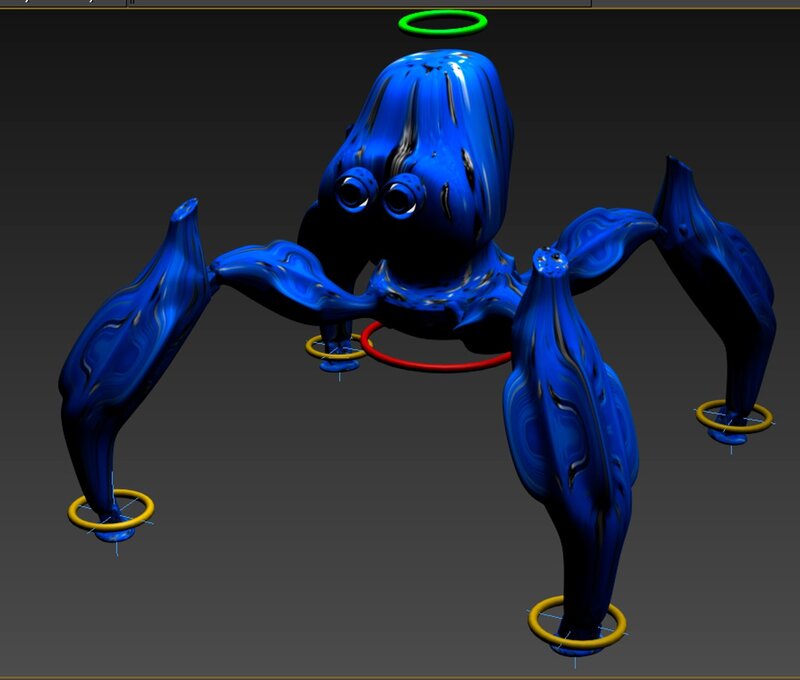This screenshot has width=800, height=680.
Task: Click the foot pad beneath the nearest front ring
Action: [578, 646]
